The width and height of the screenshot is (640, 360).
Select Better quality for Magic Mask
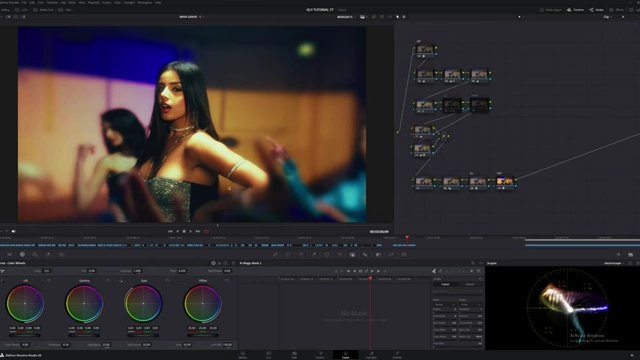[x=470, y=284]
